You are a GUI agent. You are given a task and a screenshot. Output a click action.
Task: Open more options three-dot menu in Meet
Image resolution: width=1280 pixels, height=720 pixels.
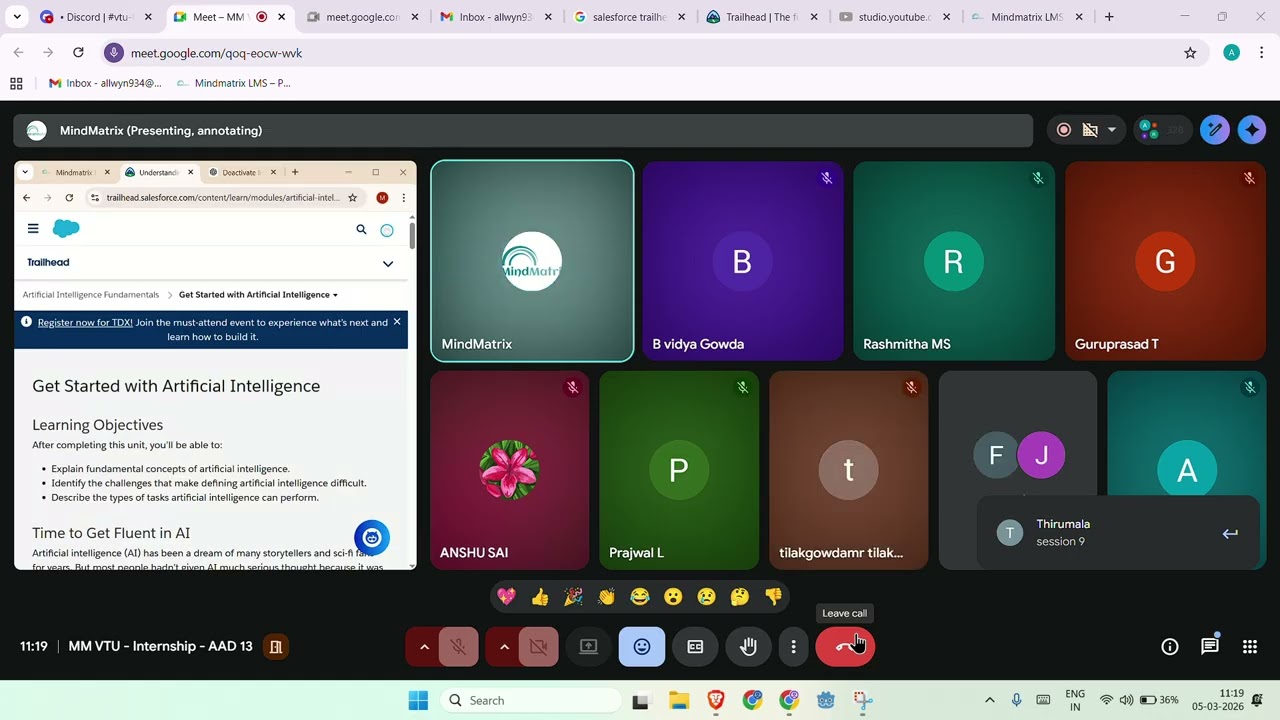(x=793, y=647)
